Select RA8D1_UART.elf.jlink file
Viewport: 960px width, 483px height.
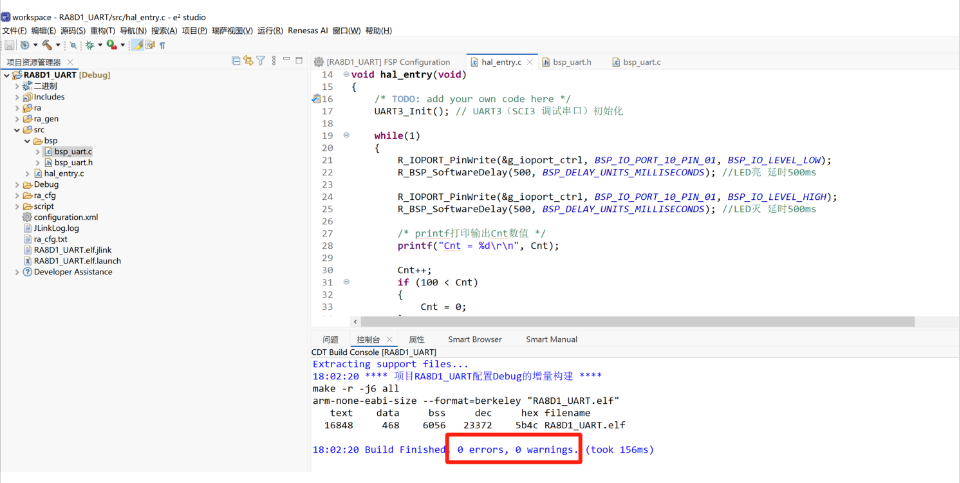[72, 250]
